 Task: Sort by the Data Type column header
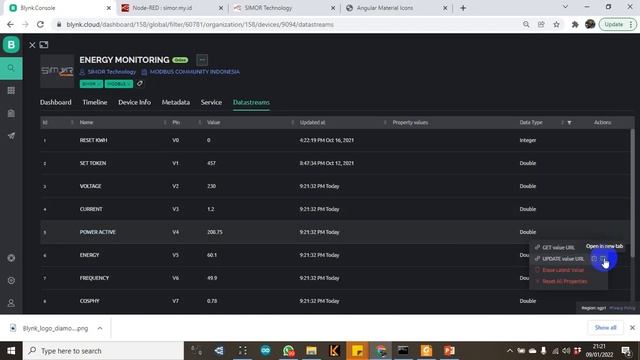[531, 122]
